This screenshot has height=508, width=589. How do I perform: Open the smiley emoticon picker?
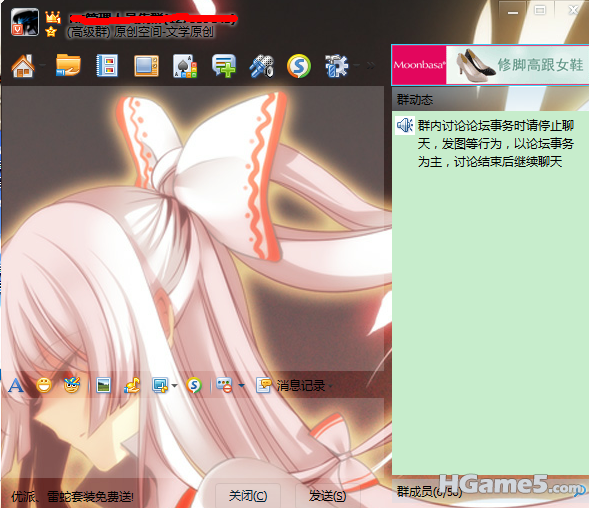44,385
